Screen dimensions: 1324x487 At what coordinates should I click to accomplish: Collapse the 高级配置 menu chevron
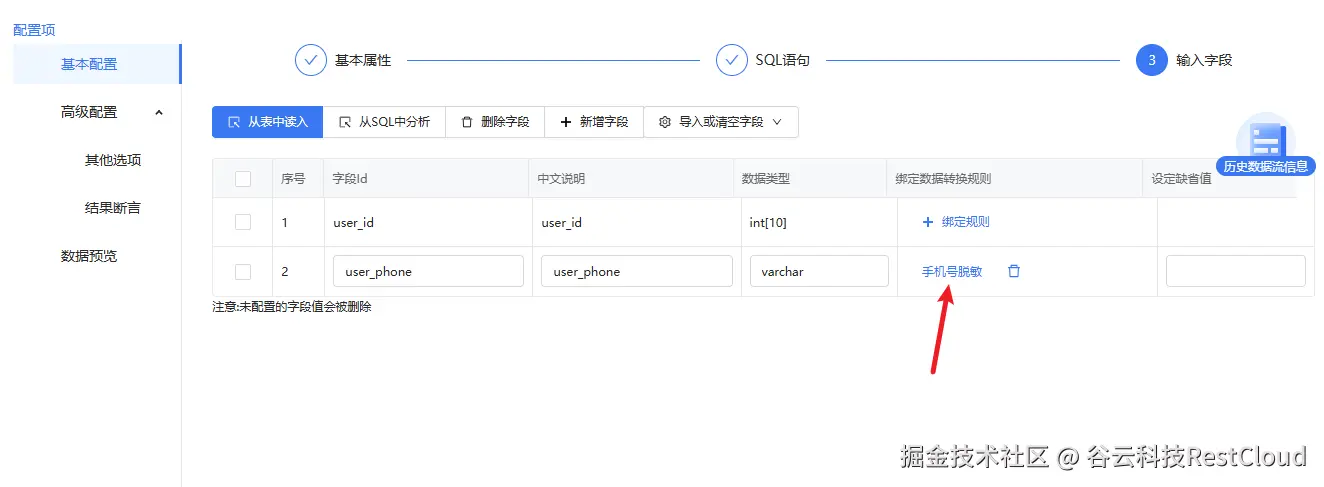click(159, 112)
